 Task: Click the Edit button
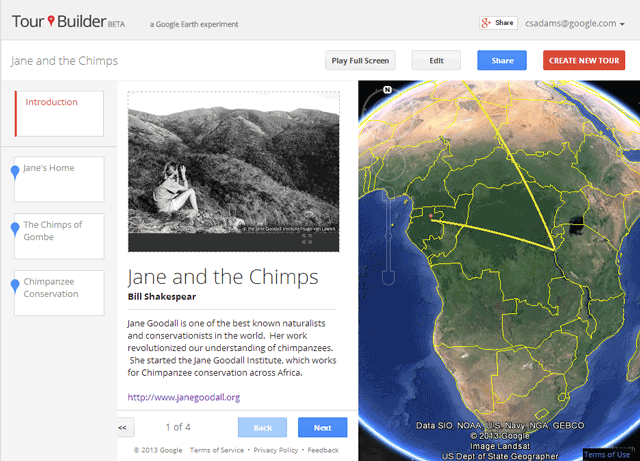click(x=436, y=60)
